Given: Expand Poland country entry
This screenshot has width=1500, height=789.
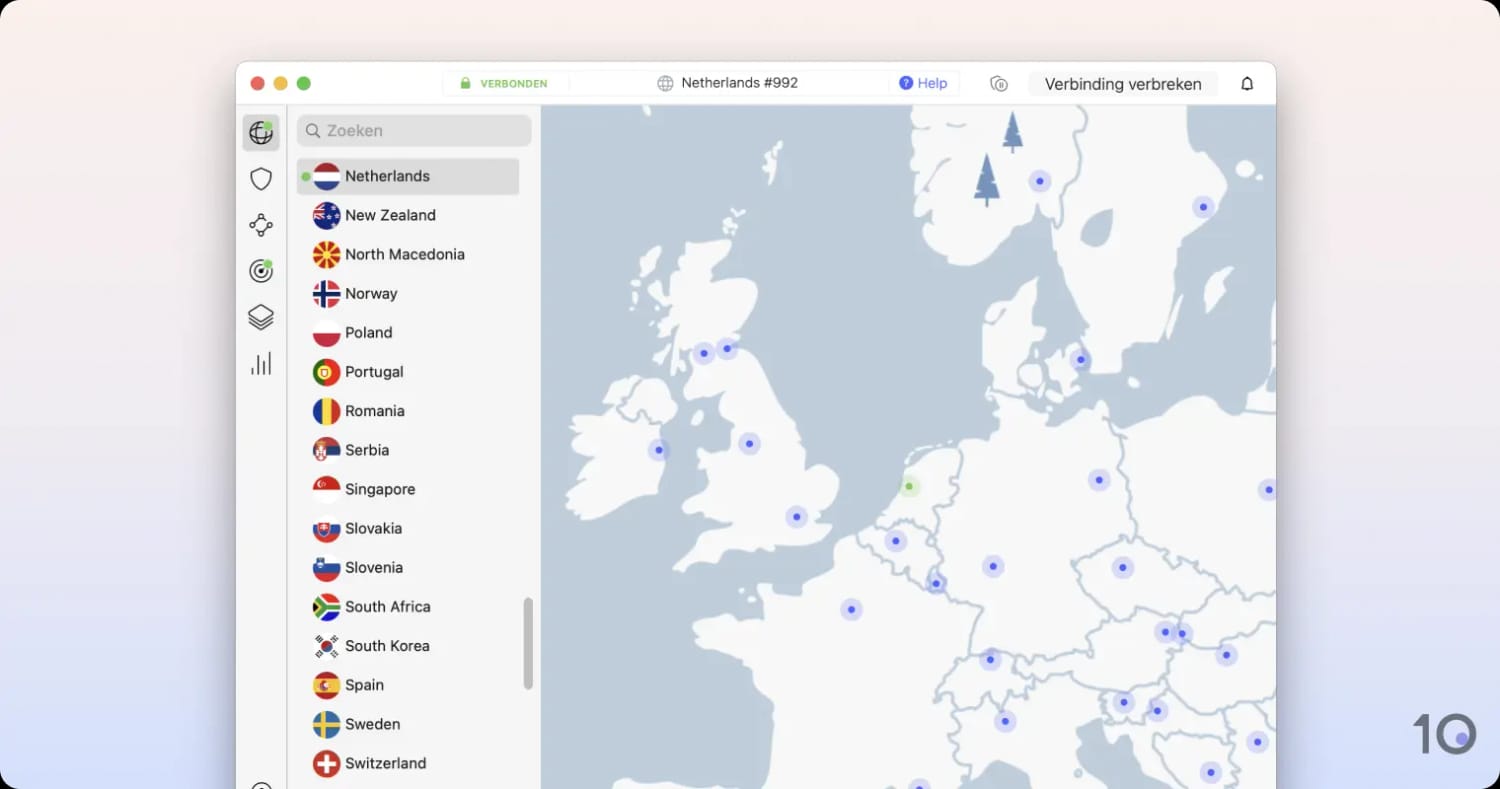Looking at the screenshot, I should pos(368,332).
